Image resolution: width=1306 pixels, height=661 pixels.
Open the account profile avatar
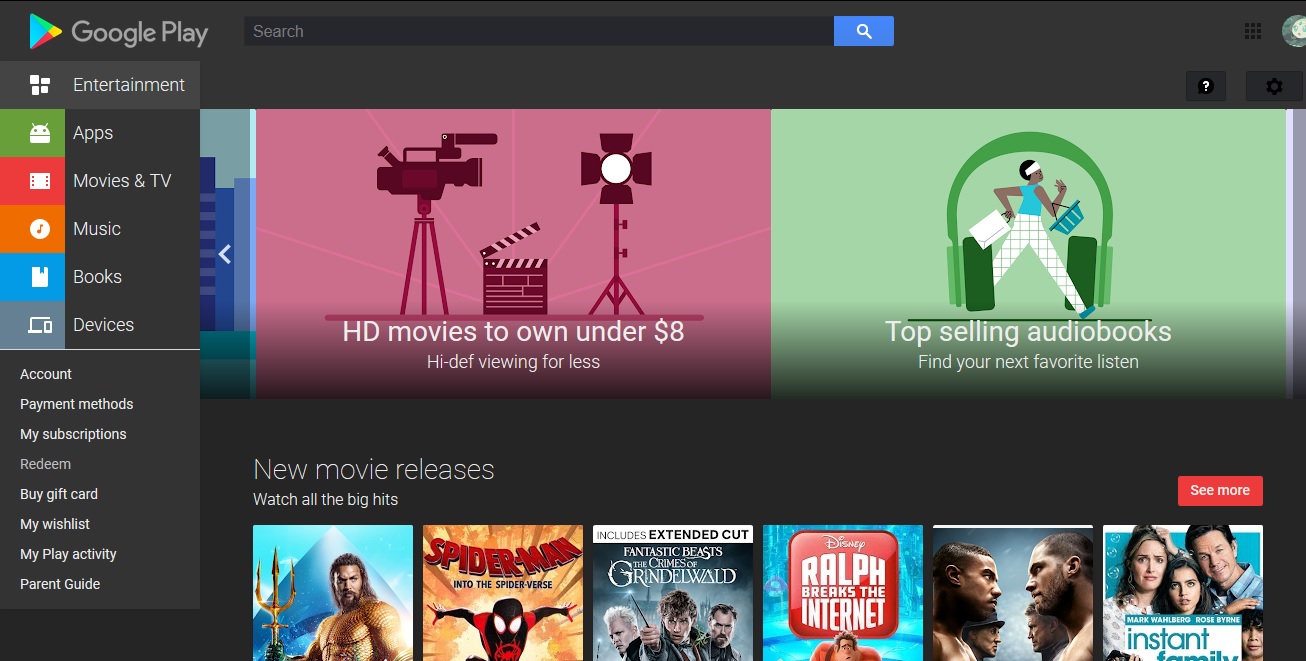coord(1294,31)
